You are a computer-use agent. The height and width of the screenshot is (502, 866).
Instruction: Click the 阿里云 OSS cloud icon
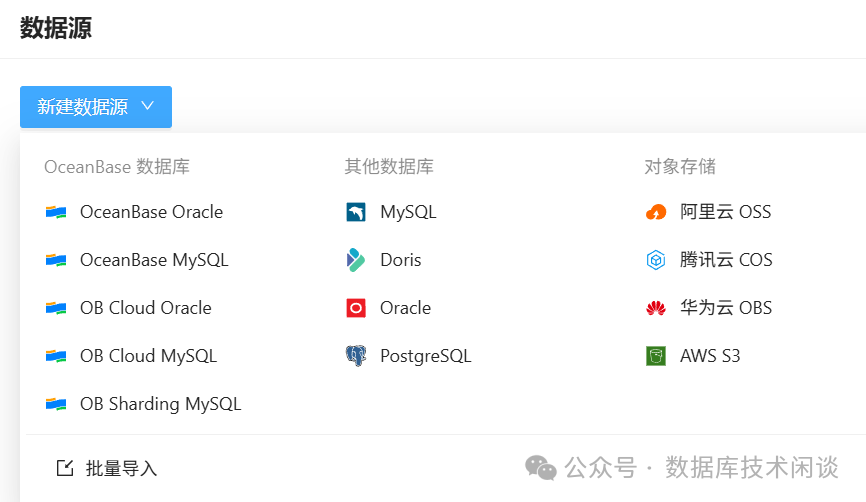pos(656,212)
